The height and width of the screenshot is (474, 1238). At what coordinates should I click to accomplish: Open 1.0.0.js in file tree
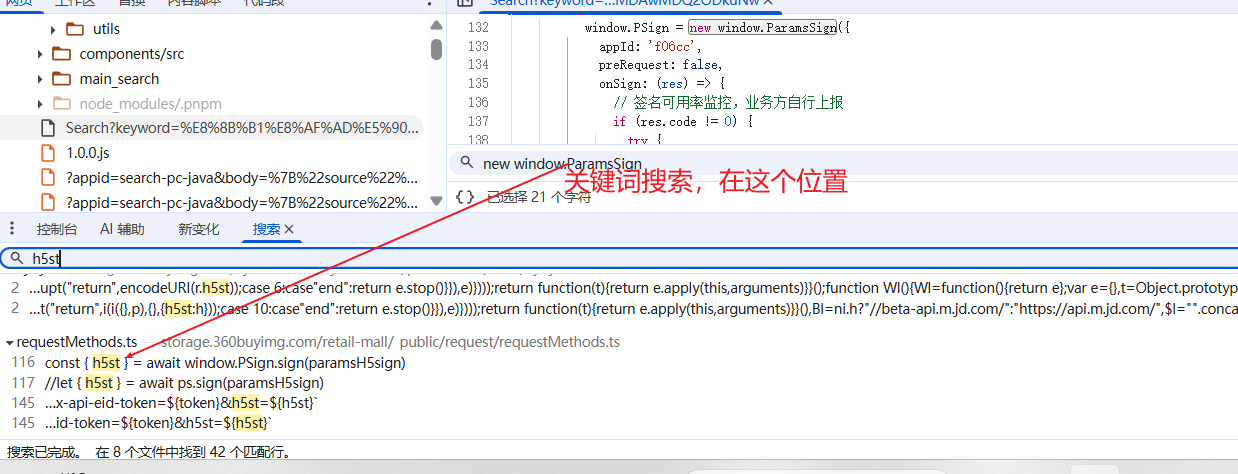pos(87,153)
